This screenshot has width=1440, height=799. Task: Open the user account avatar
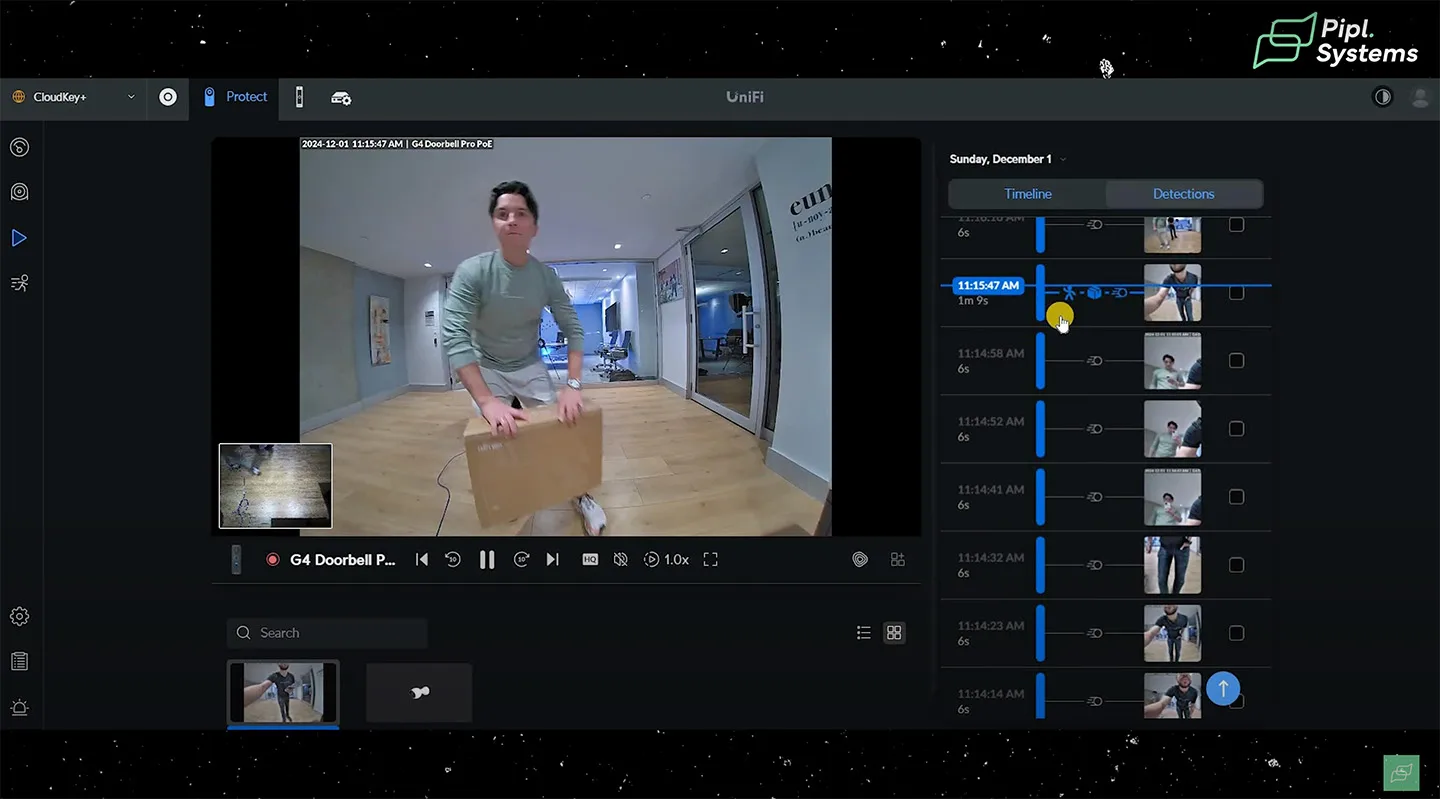(1420, 97)
